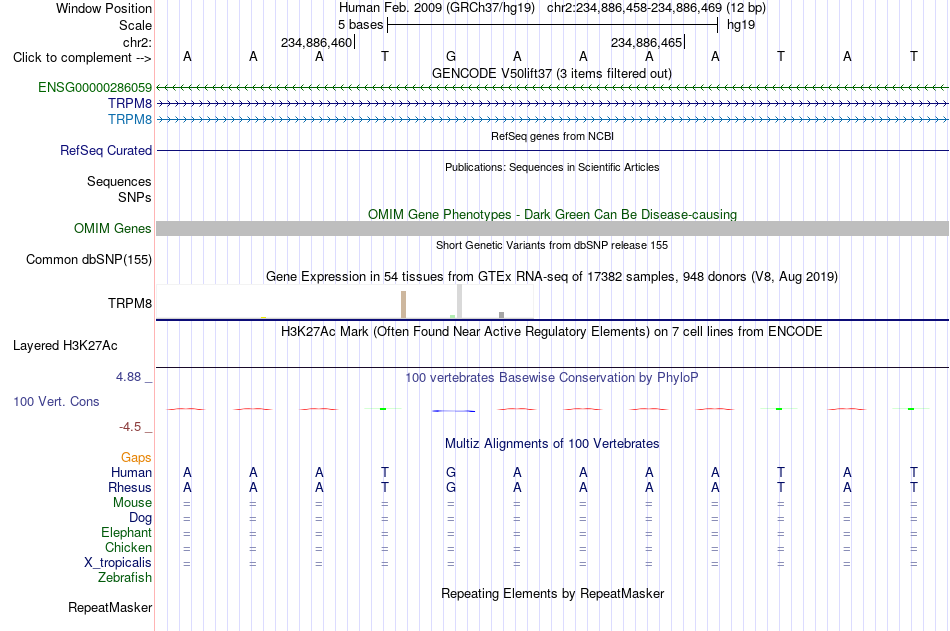Click 'Short Genetic Variants from dbSNP release 155'
Viewport: 950px width, 631px height.
coord(552,245)
